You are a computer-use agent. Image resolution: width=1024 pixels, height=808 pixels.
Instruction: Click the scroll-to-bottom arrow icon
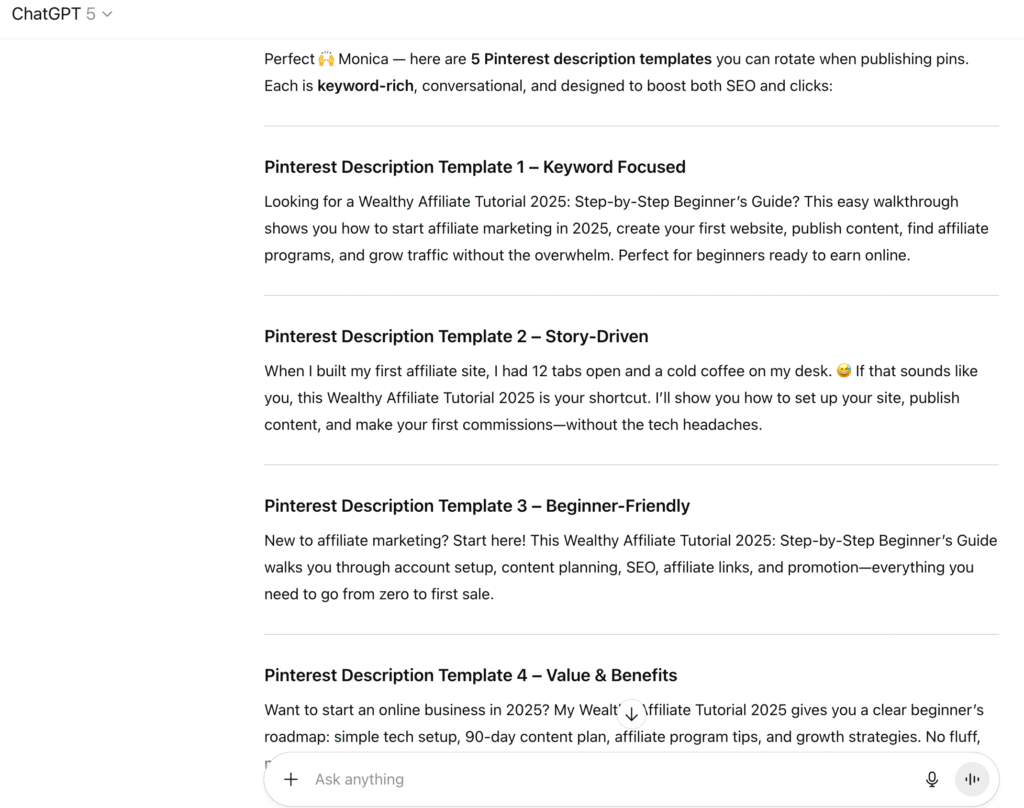631,713
